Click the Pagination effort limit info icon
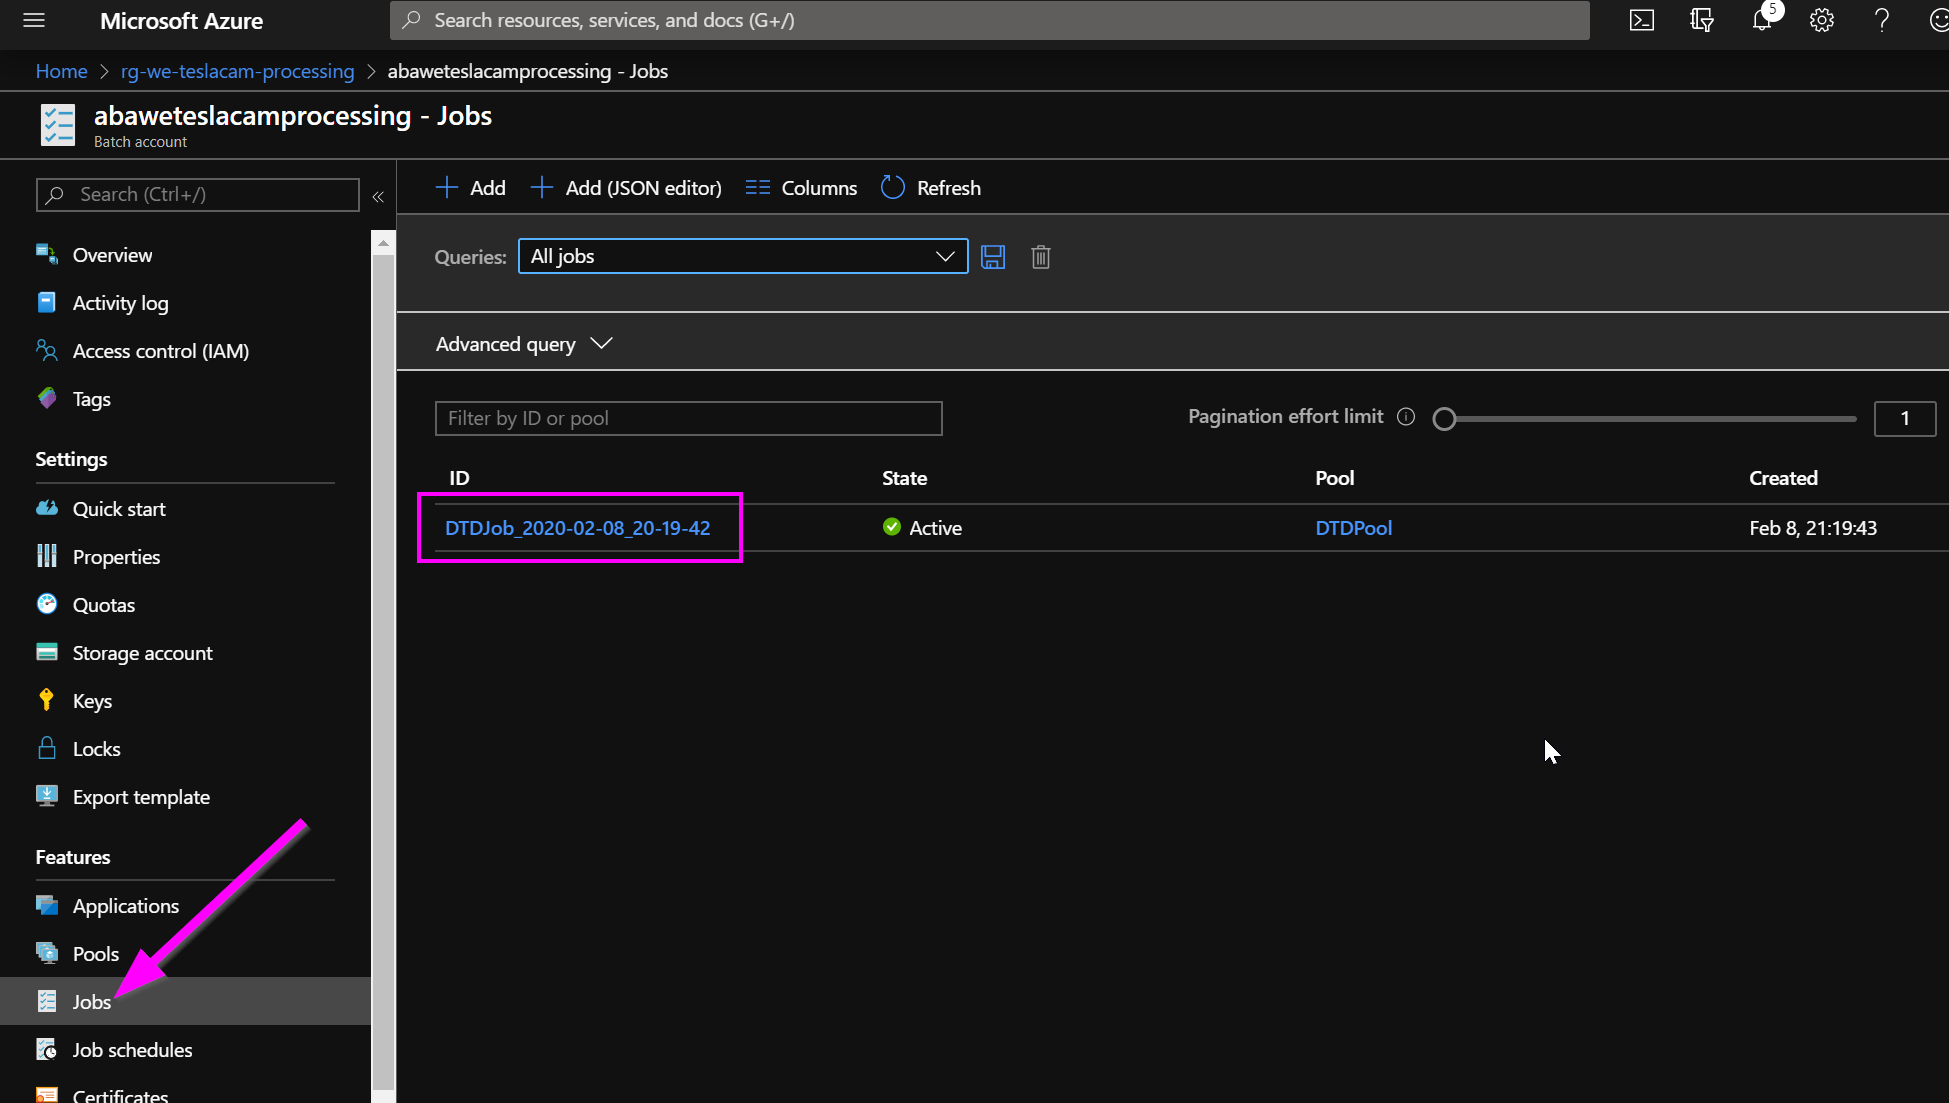The height and width of the screenshot is (1103, 1949). pyautogui.click(x=1406, y=417)
